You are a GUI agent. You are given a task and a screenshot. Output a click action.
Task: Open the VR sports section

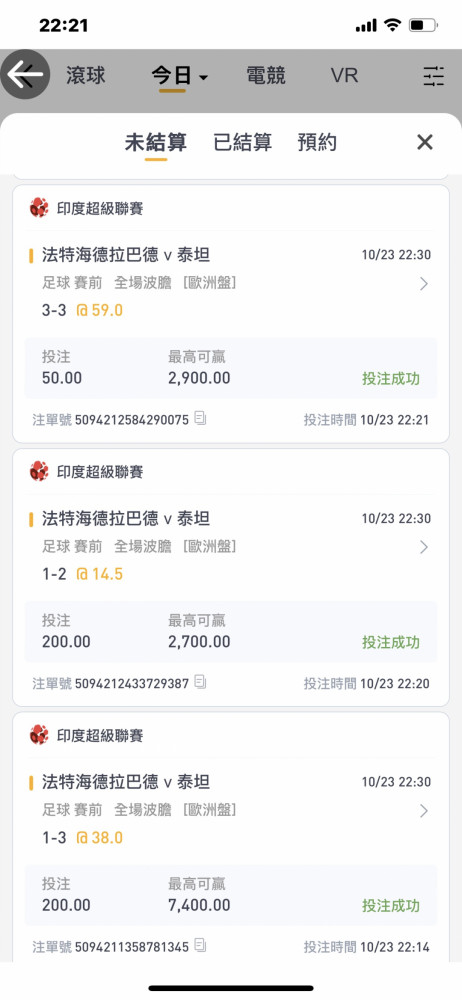click(x=345, y=76)
